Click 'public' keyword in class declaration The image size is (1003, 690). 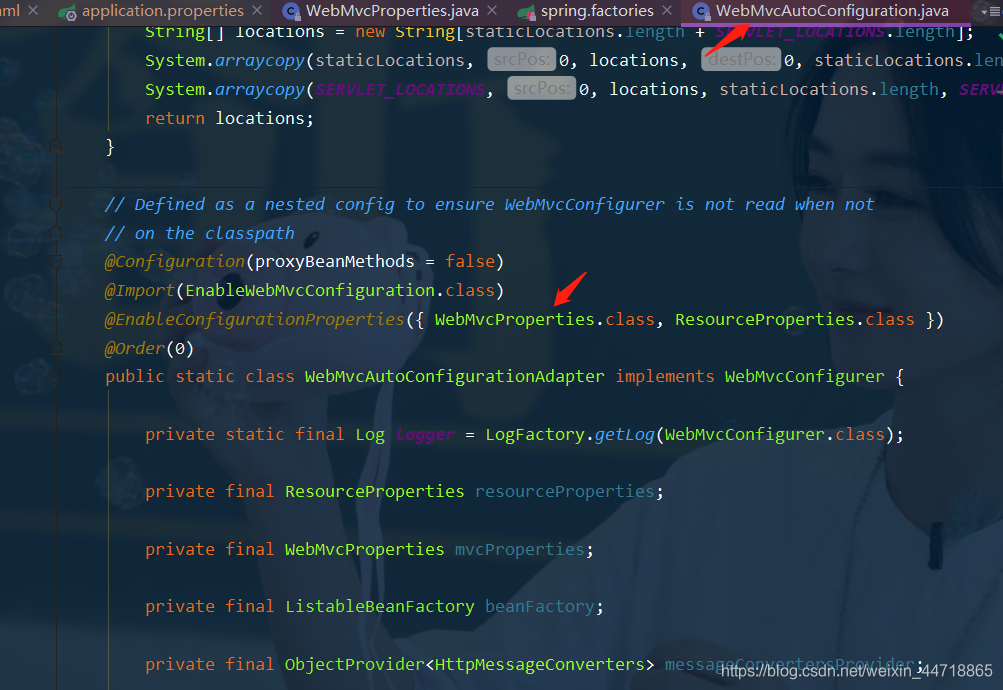coord(134,376)
